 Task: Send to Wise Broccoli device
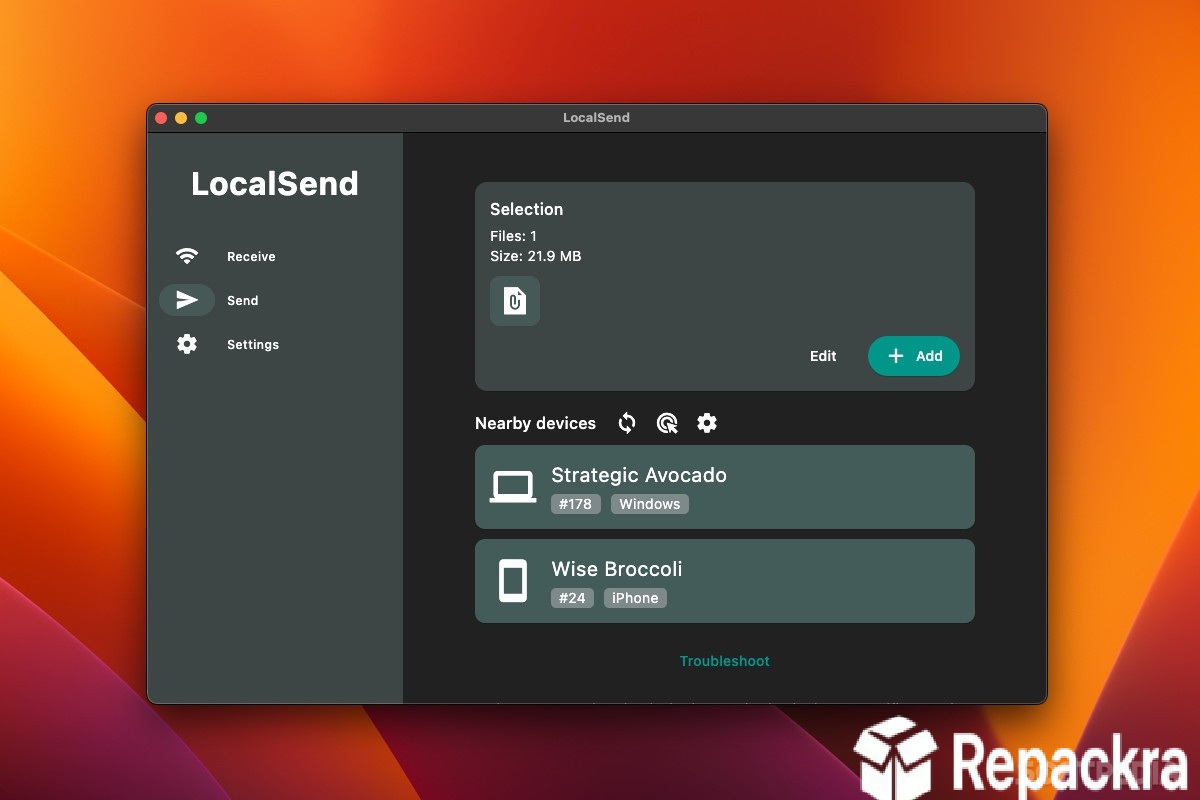pos(725,581)
